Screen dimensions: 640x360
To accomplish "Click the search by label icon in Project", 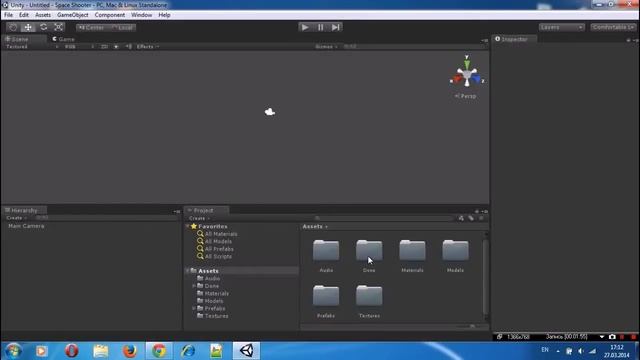I will (x=471, y=218).
